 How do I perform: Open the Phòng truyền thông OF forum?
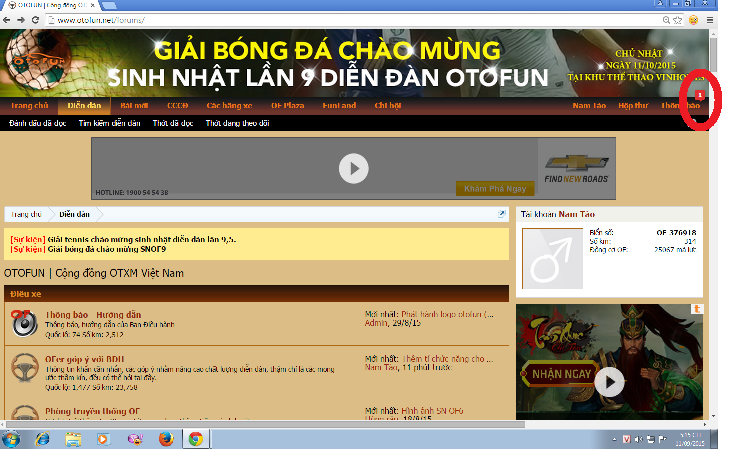92,411
